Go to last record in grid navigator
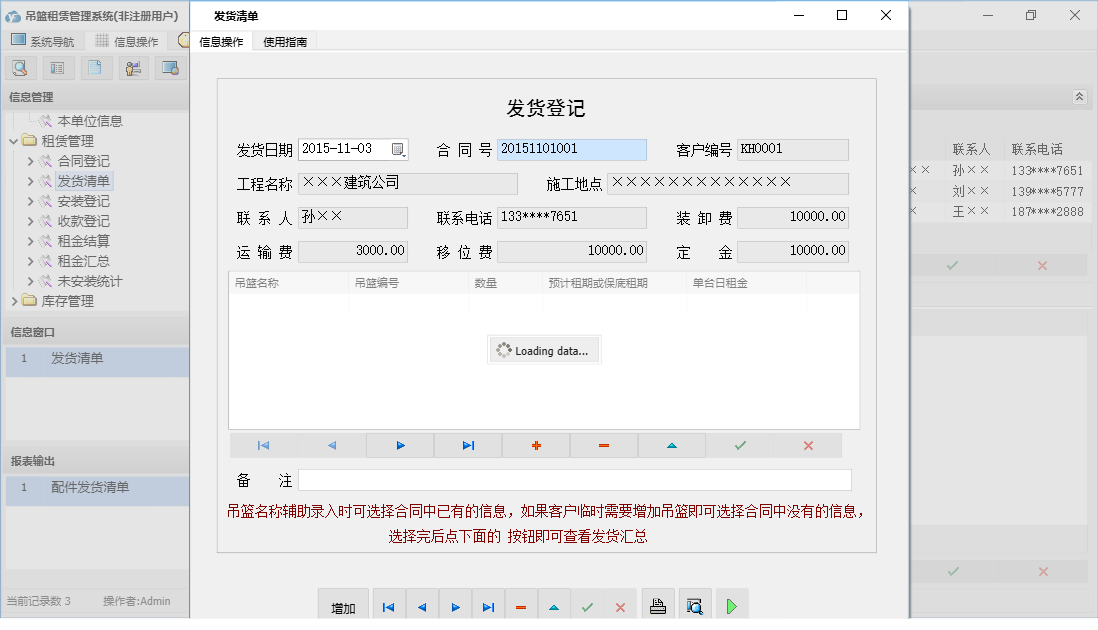Image resolution: width=1098 pixels, height=630 pixels. pos(468,445)
